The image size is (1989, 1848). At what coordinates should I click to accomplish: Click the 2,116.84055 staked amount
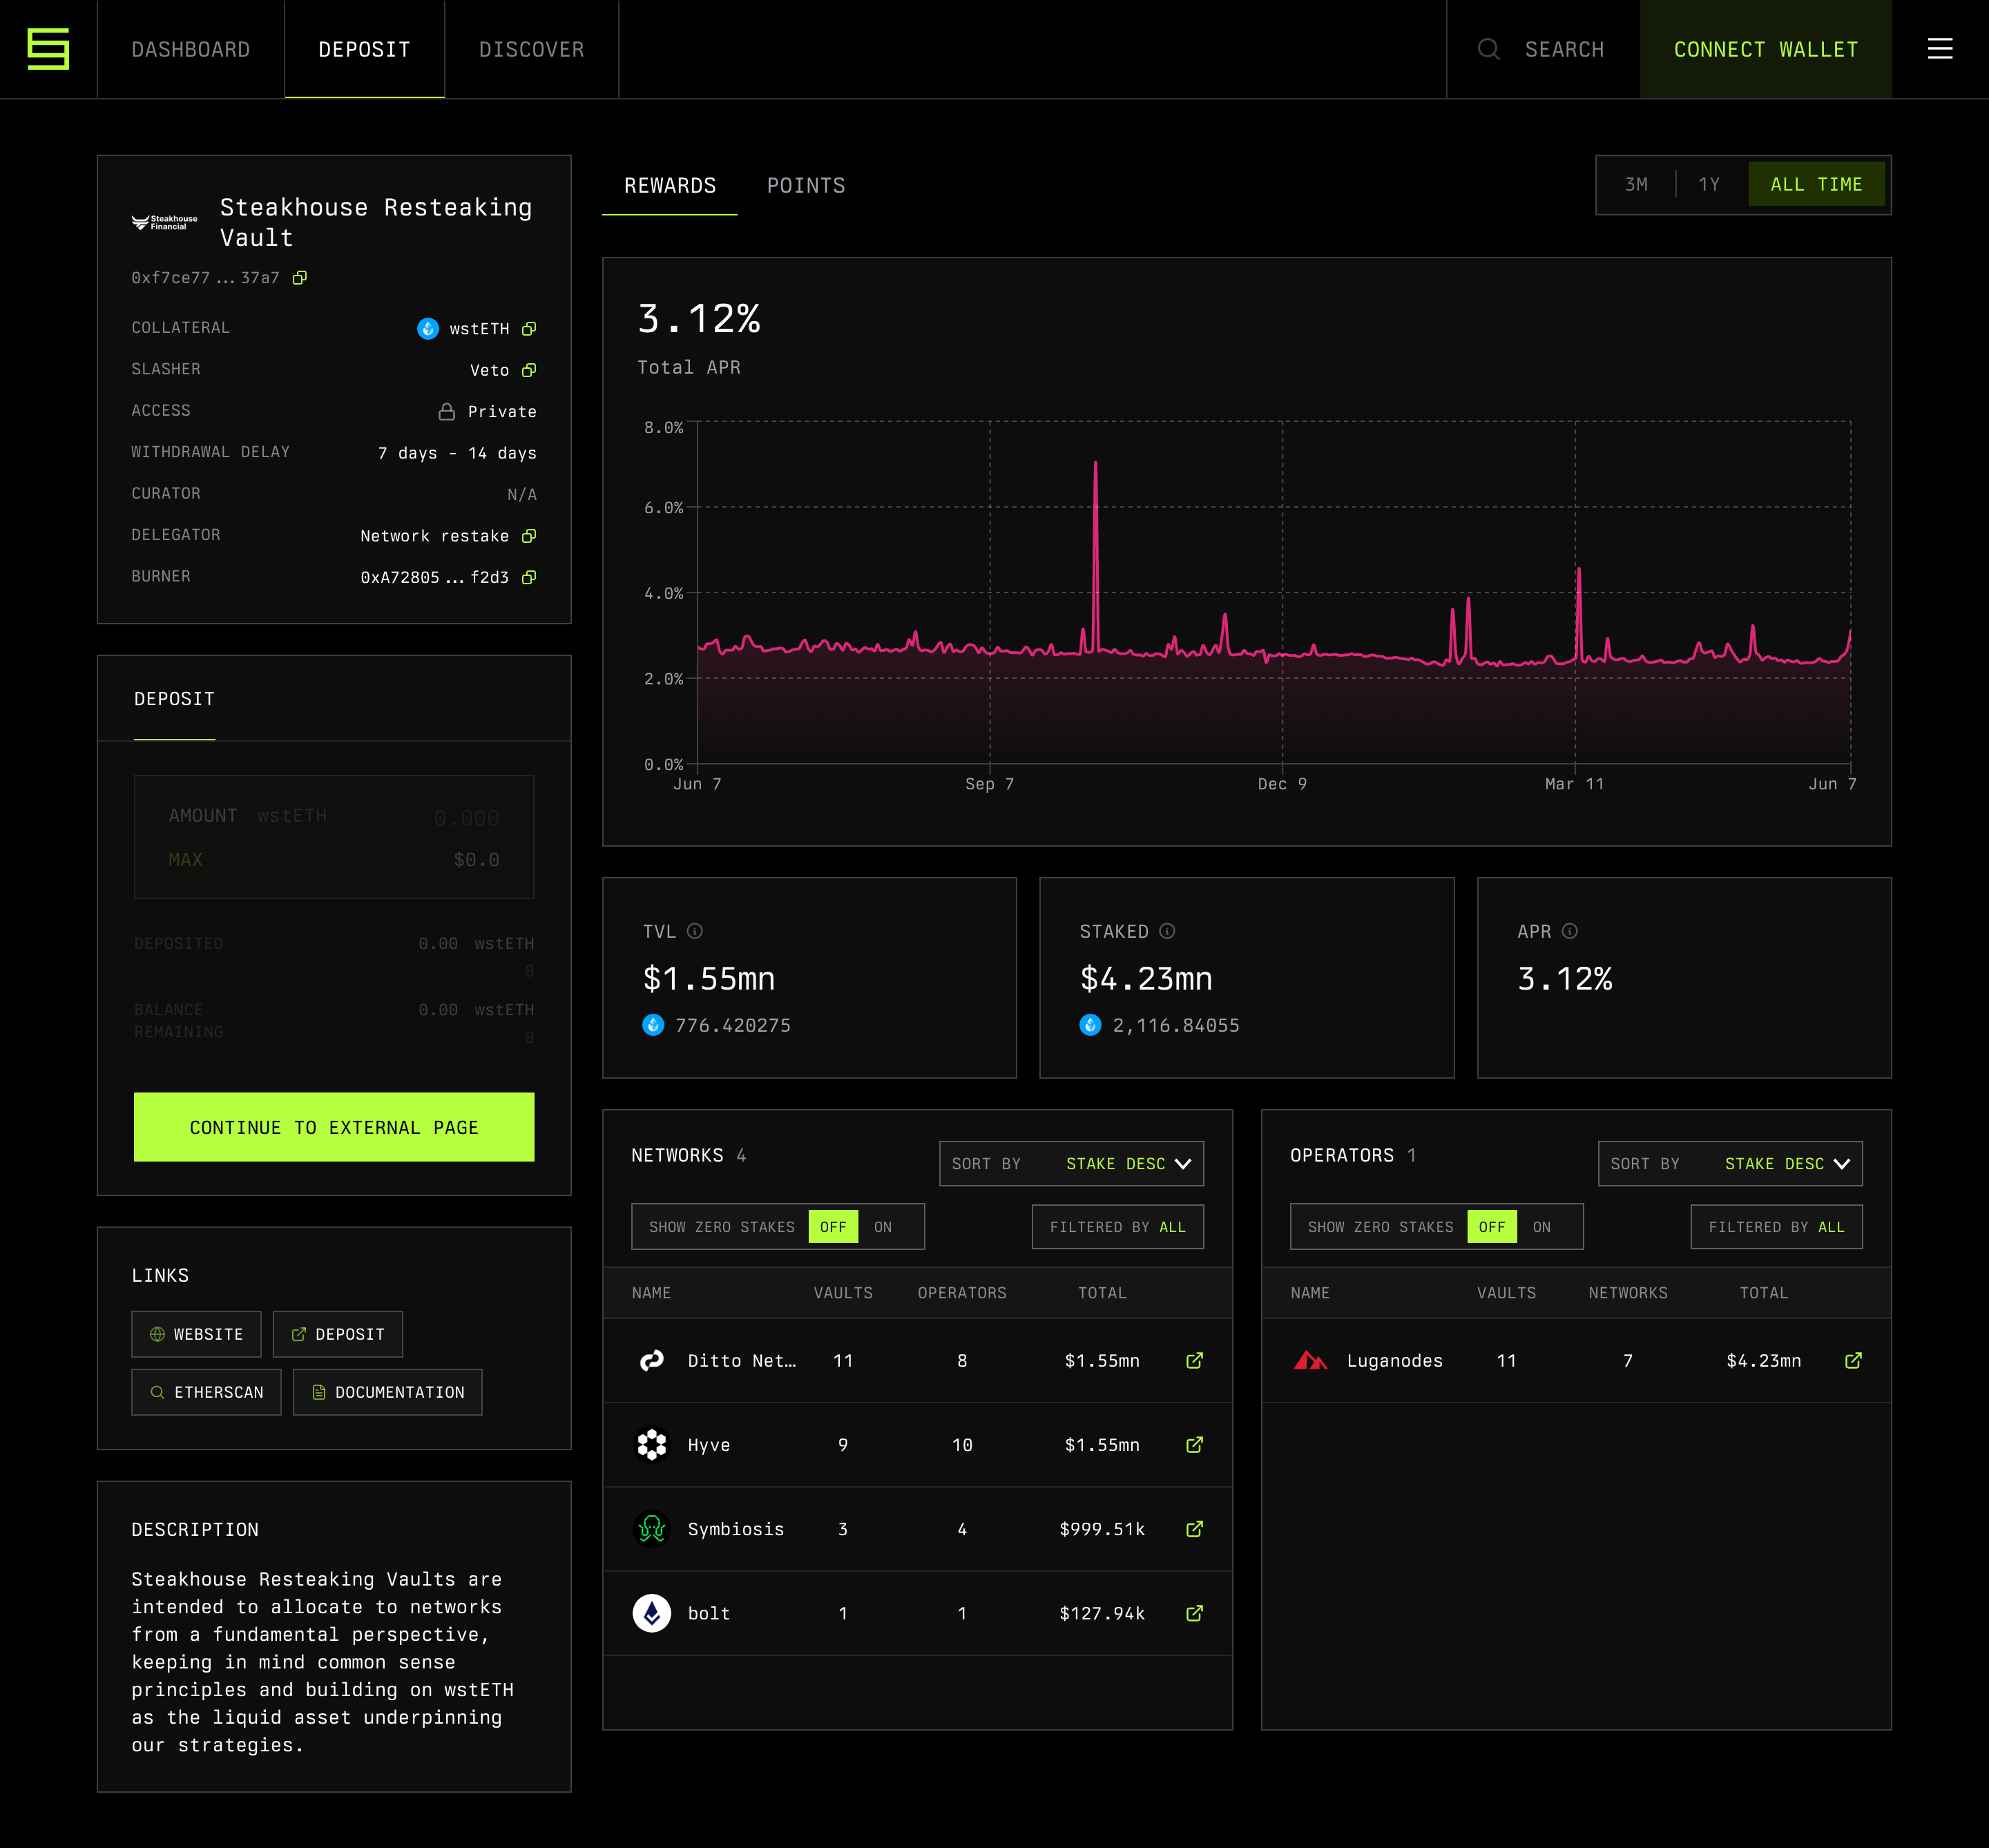[1176, 1025]
